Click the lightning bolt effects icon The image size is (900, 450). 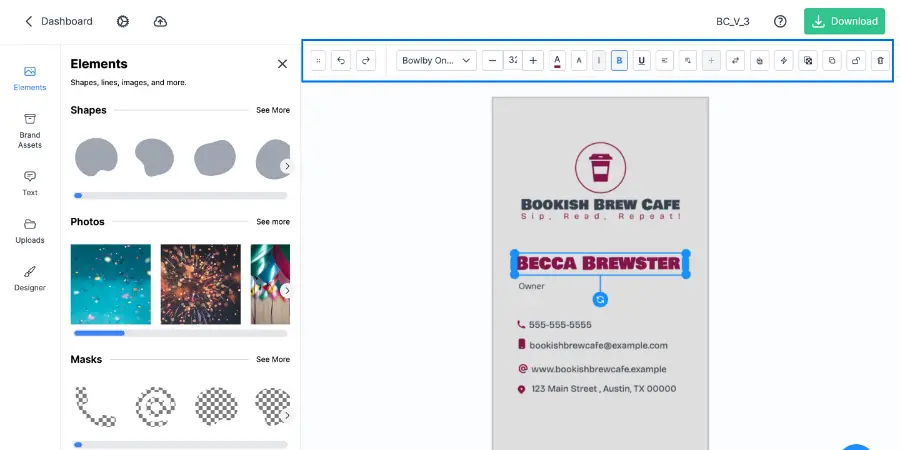click(783, 60)
